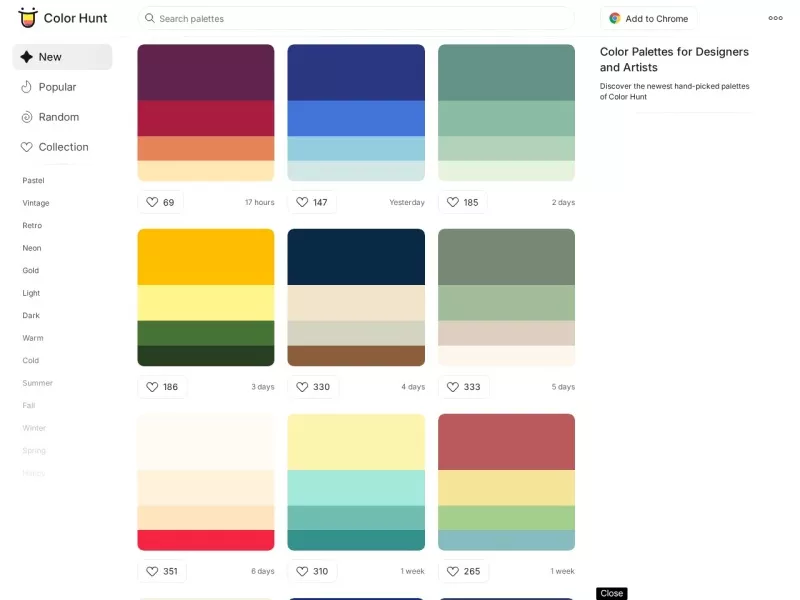Filter by Dark tag
Image resolution: width=800 pixels, height=600 pixels.
pos(31,315)
